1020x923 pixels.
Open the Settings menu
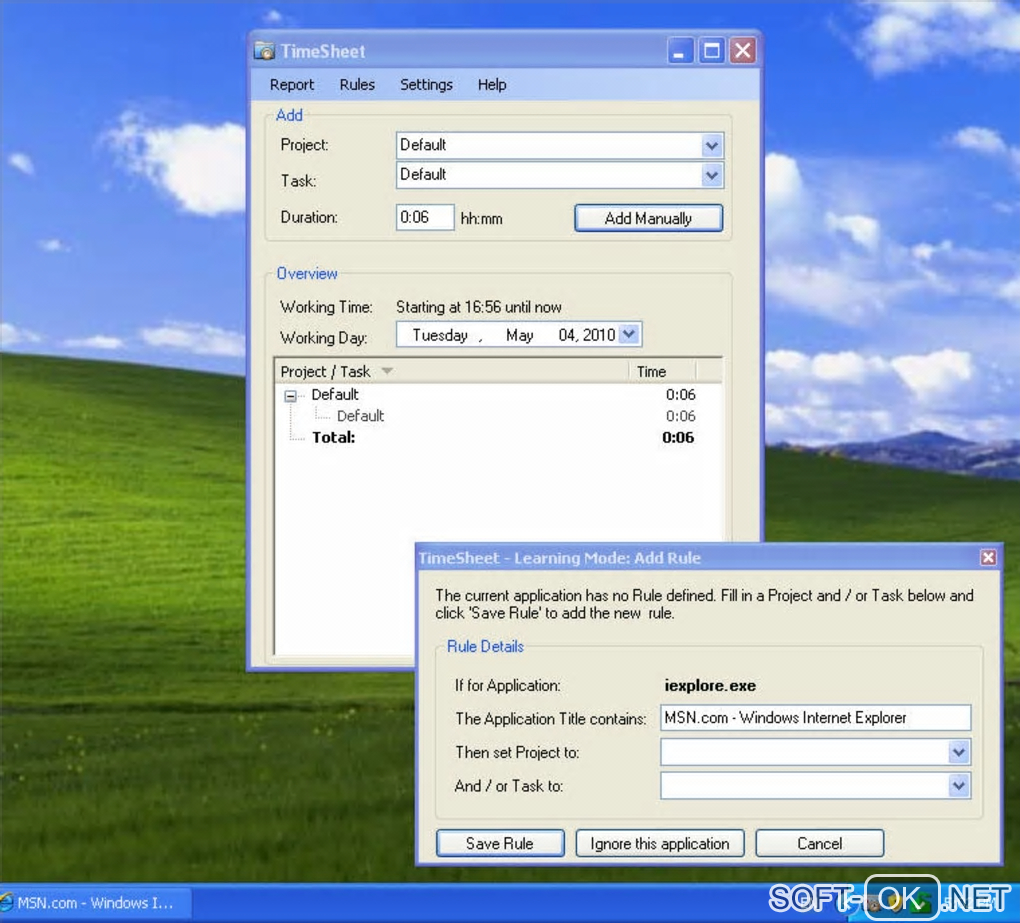tap(426, 85)
